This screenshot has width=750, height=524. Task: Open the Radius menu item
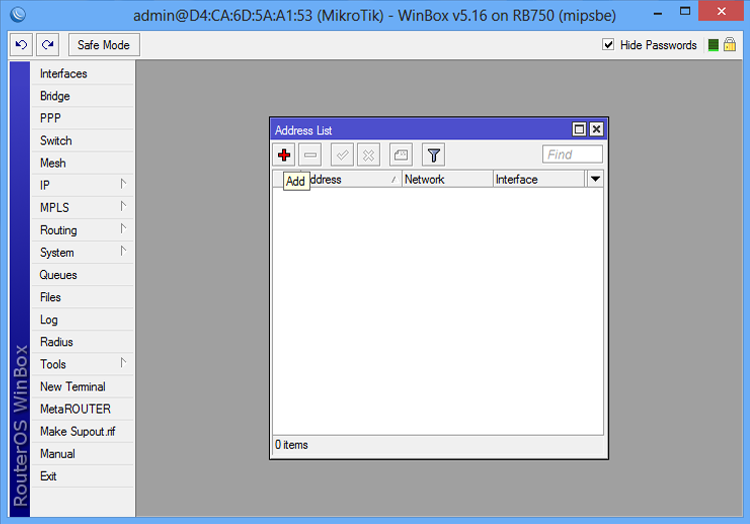pyautogui.click(x=82, y=342)
